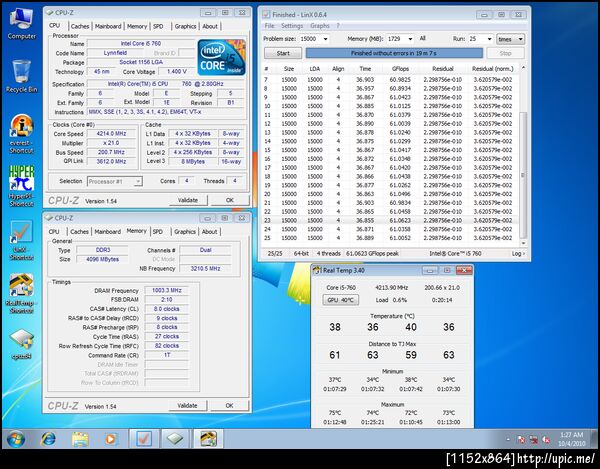Open the Recycle Bin desktop icon

(x=21, y=76)
